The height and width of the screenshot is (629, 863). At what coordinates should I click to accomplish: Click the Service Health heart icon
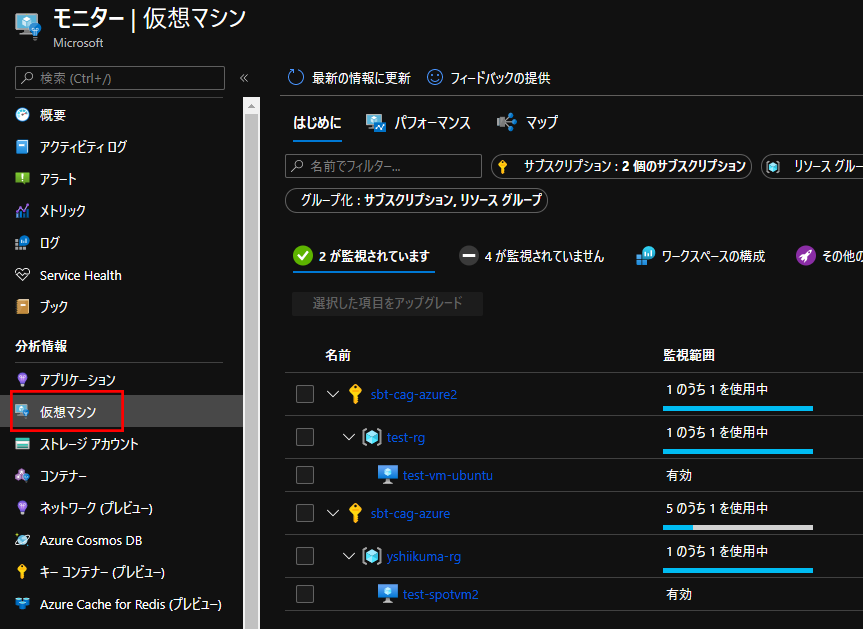(23, 275)
